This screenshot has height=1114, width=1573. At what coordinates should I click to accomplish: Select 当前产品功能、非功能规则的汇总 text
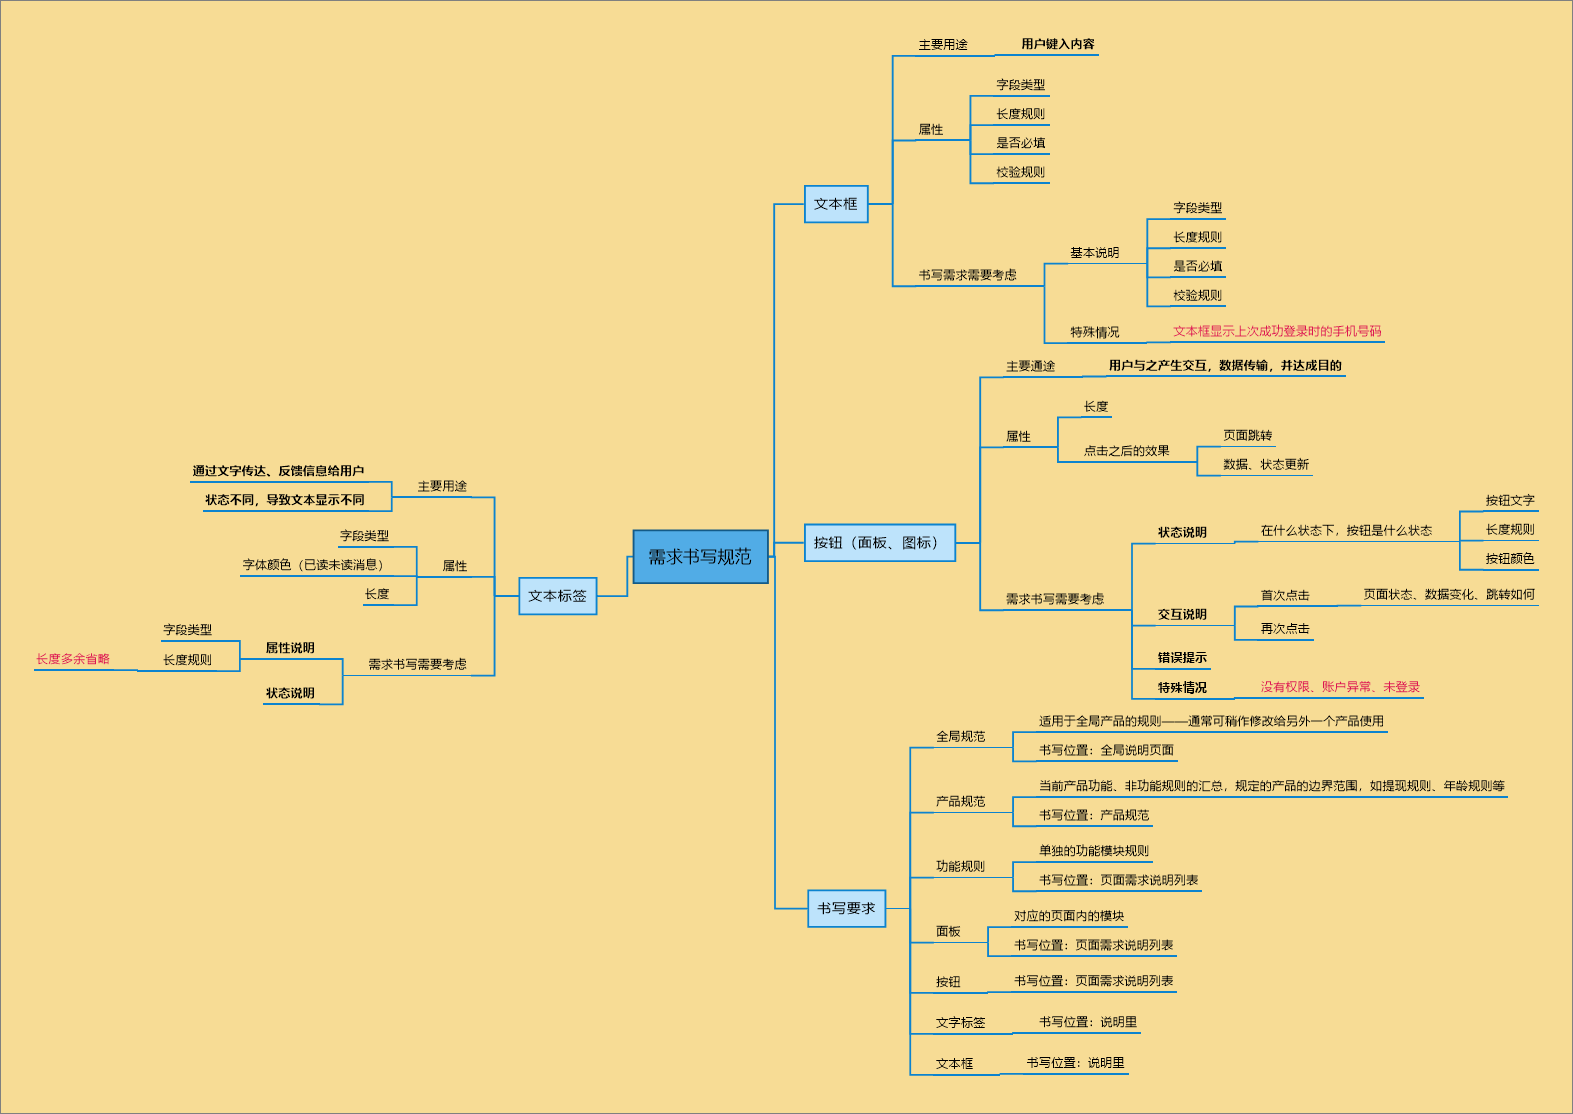point(1271,786)
